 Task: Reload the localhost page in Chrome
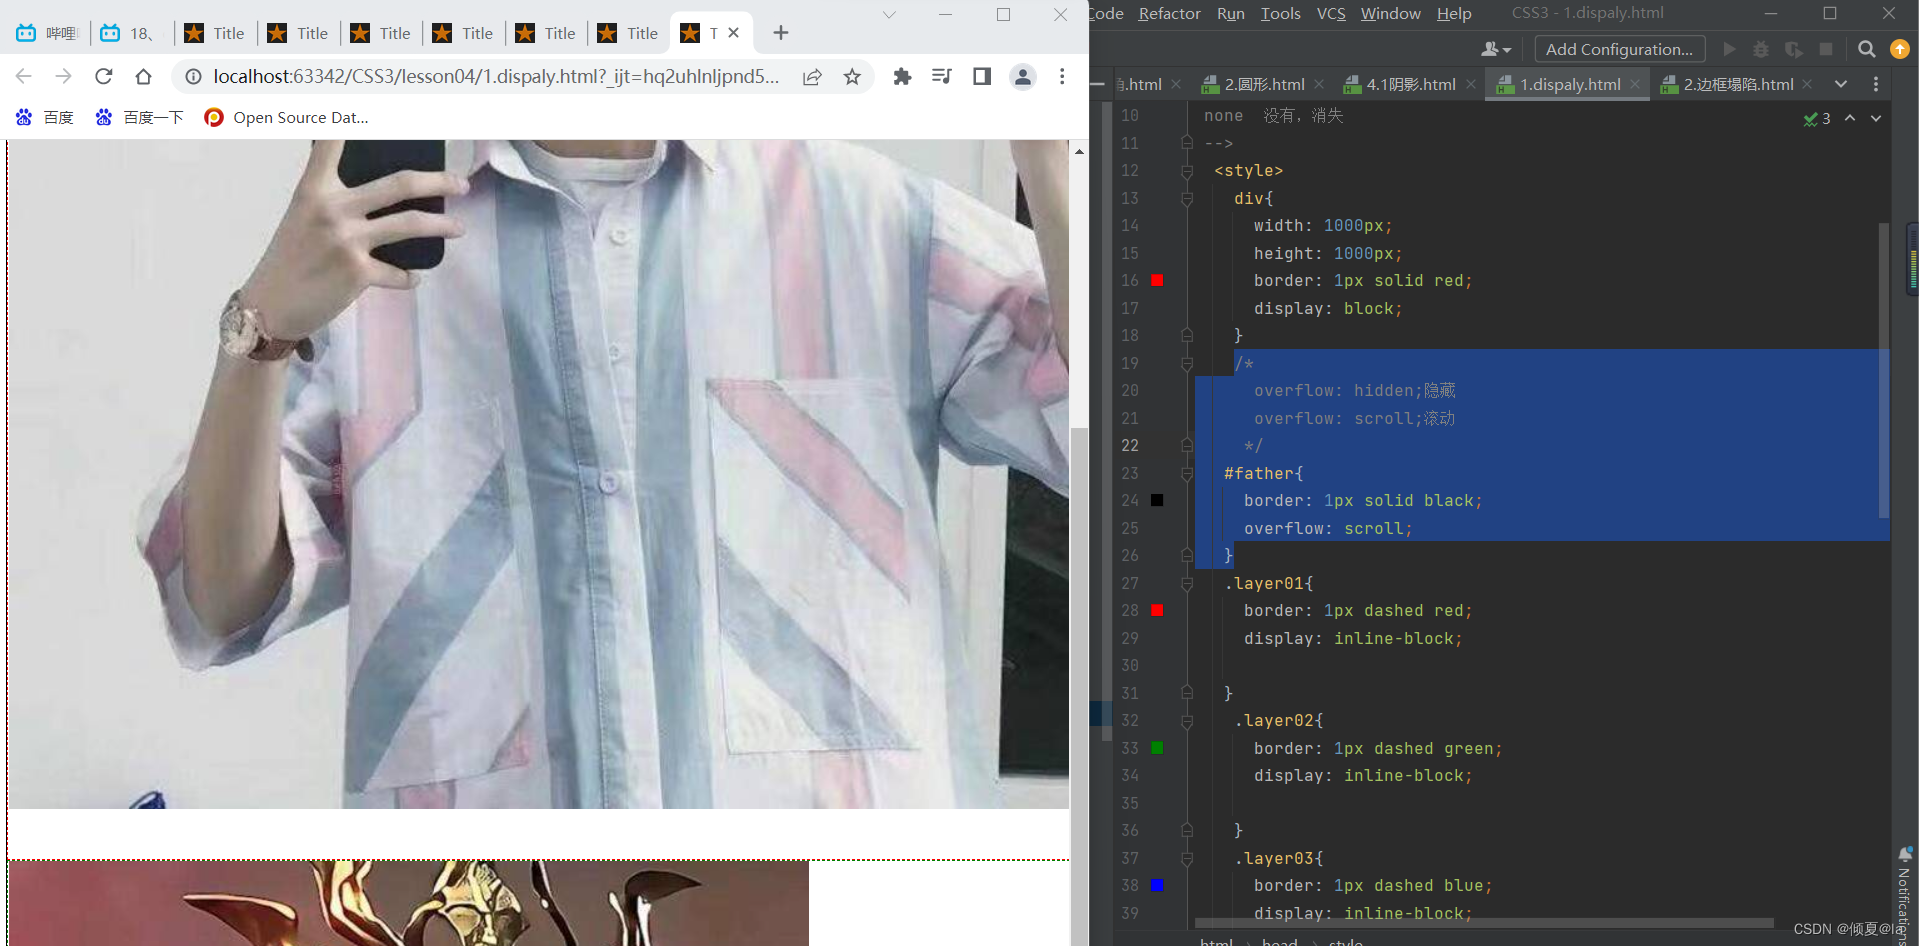[x=104, y=77]
